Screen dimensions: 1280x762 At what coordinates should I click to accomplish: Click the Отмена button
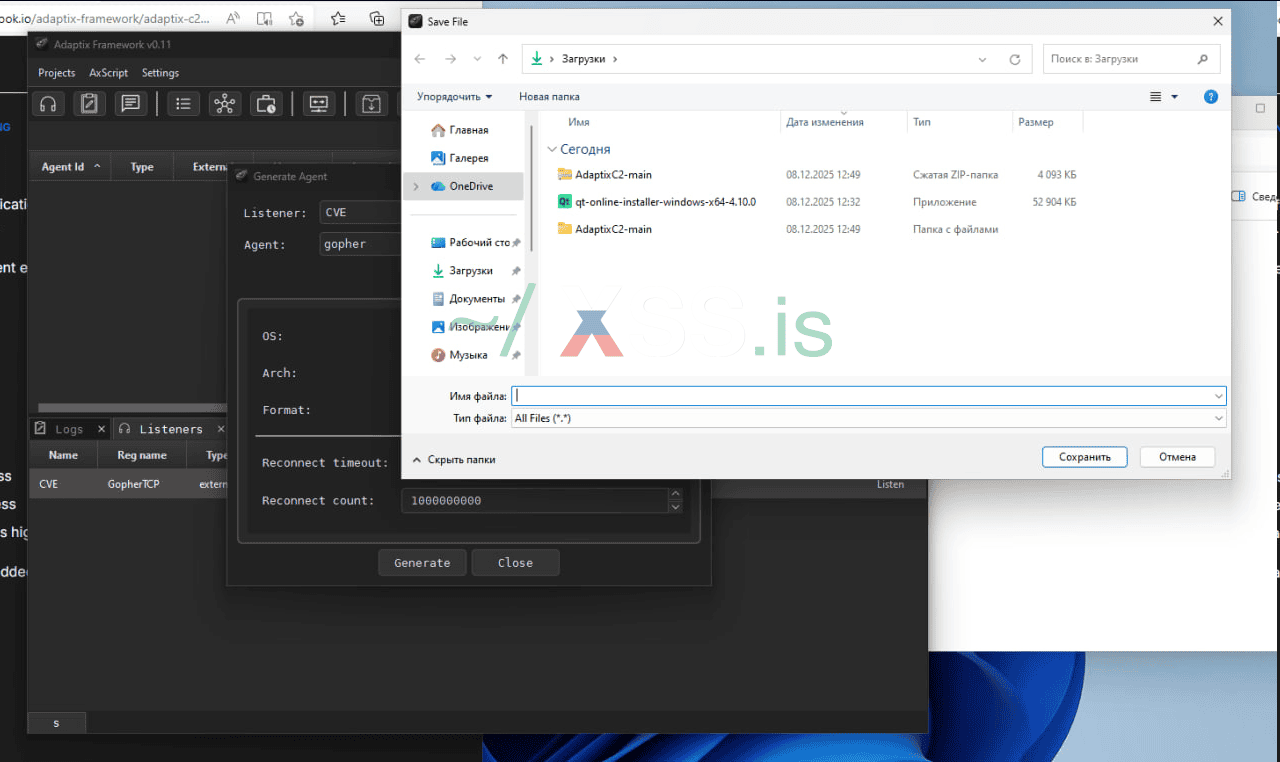coord(1178,457)
